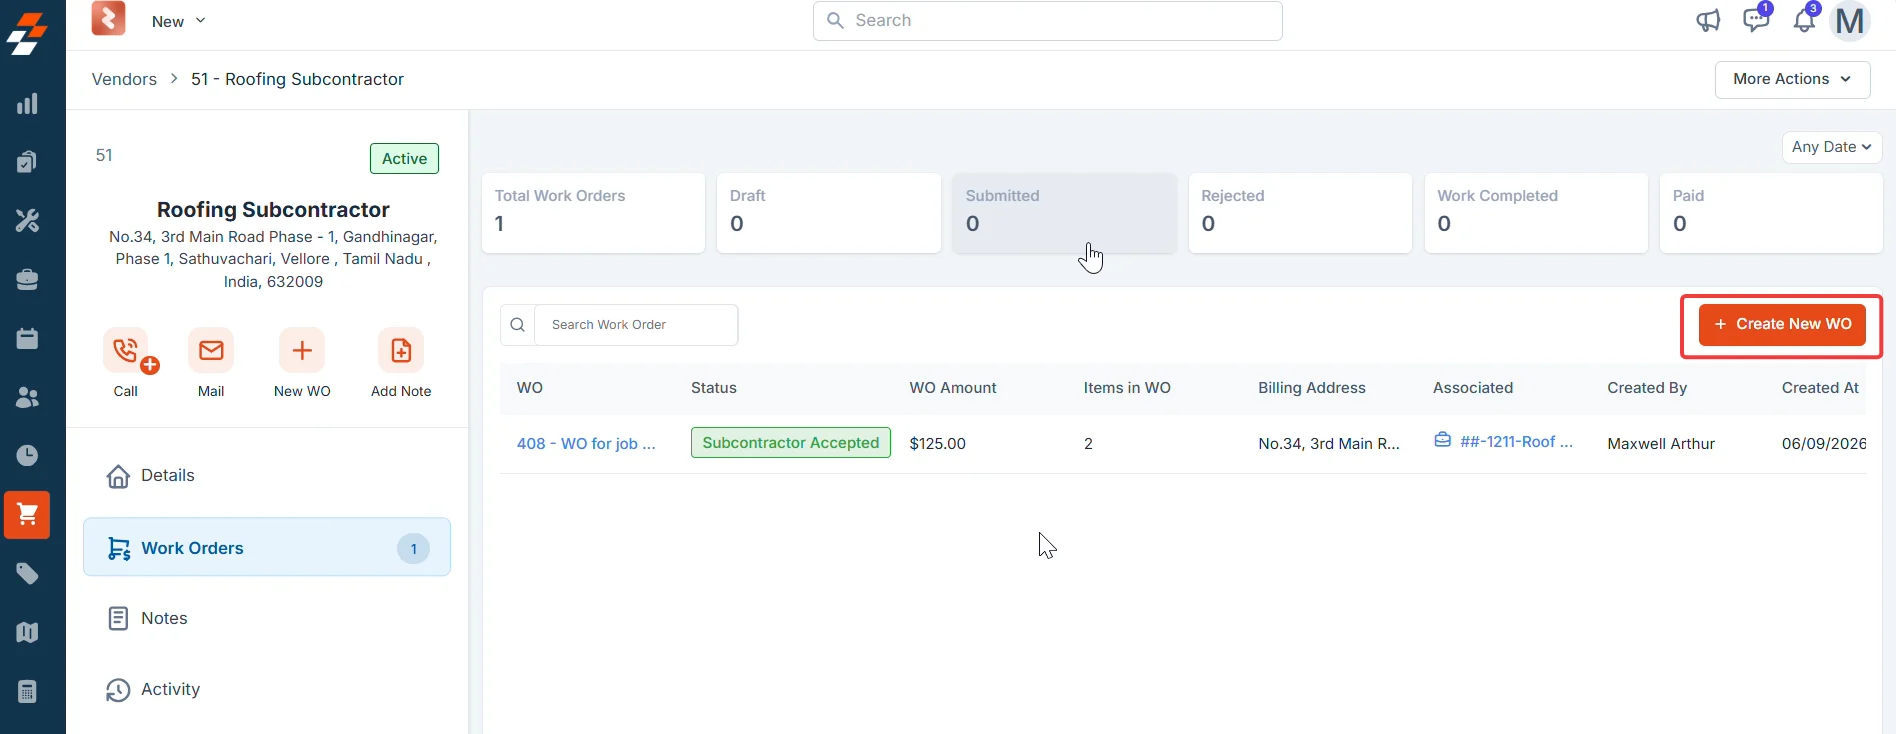Click the 06/09/2026 created date cell

click(x=1823, y=444)
